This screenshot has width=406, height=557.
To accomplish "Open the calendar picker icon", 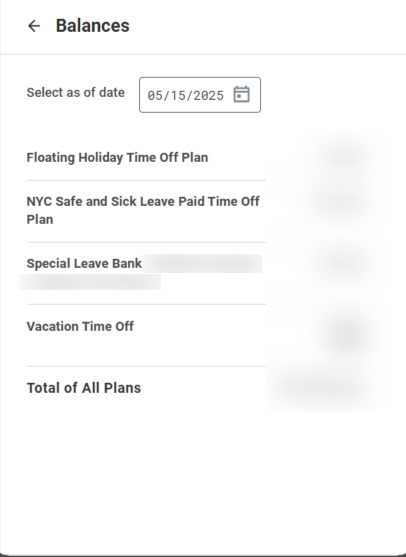I will point(242,94).
